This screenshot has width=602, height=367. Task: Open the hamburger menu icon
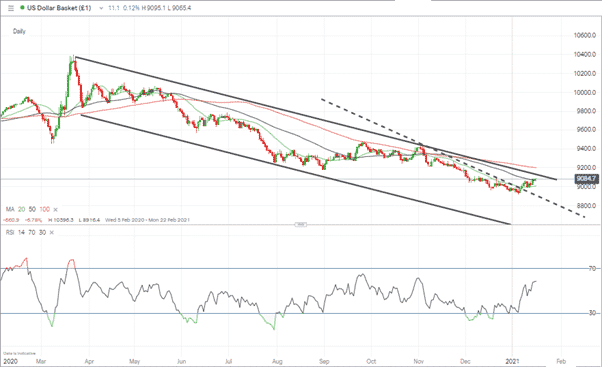[11, 8]
